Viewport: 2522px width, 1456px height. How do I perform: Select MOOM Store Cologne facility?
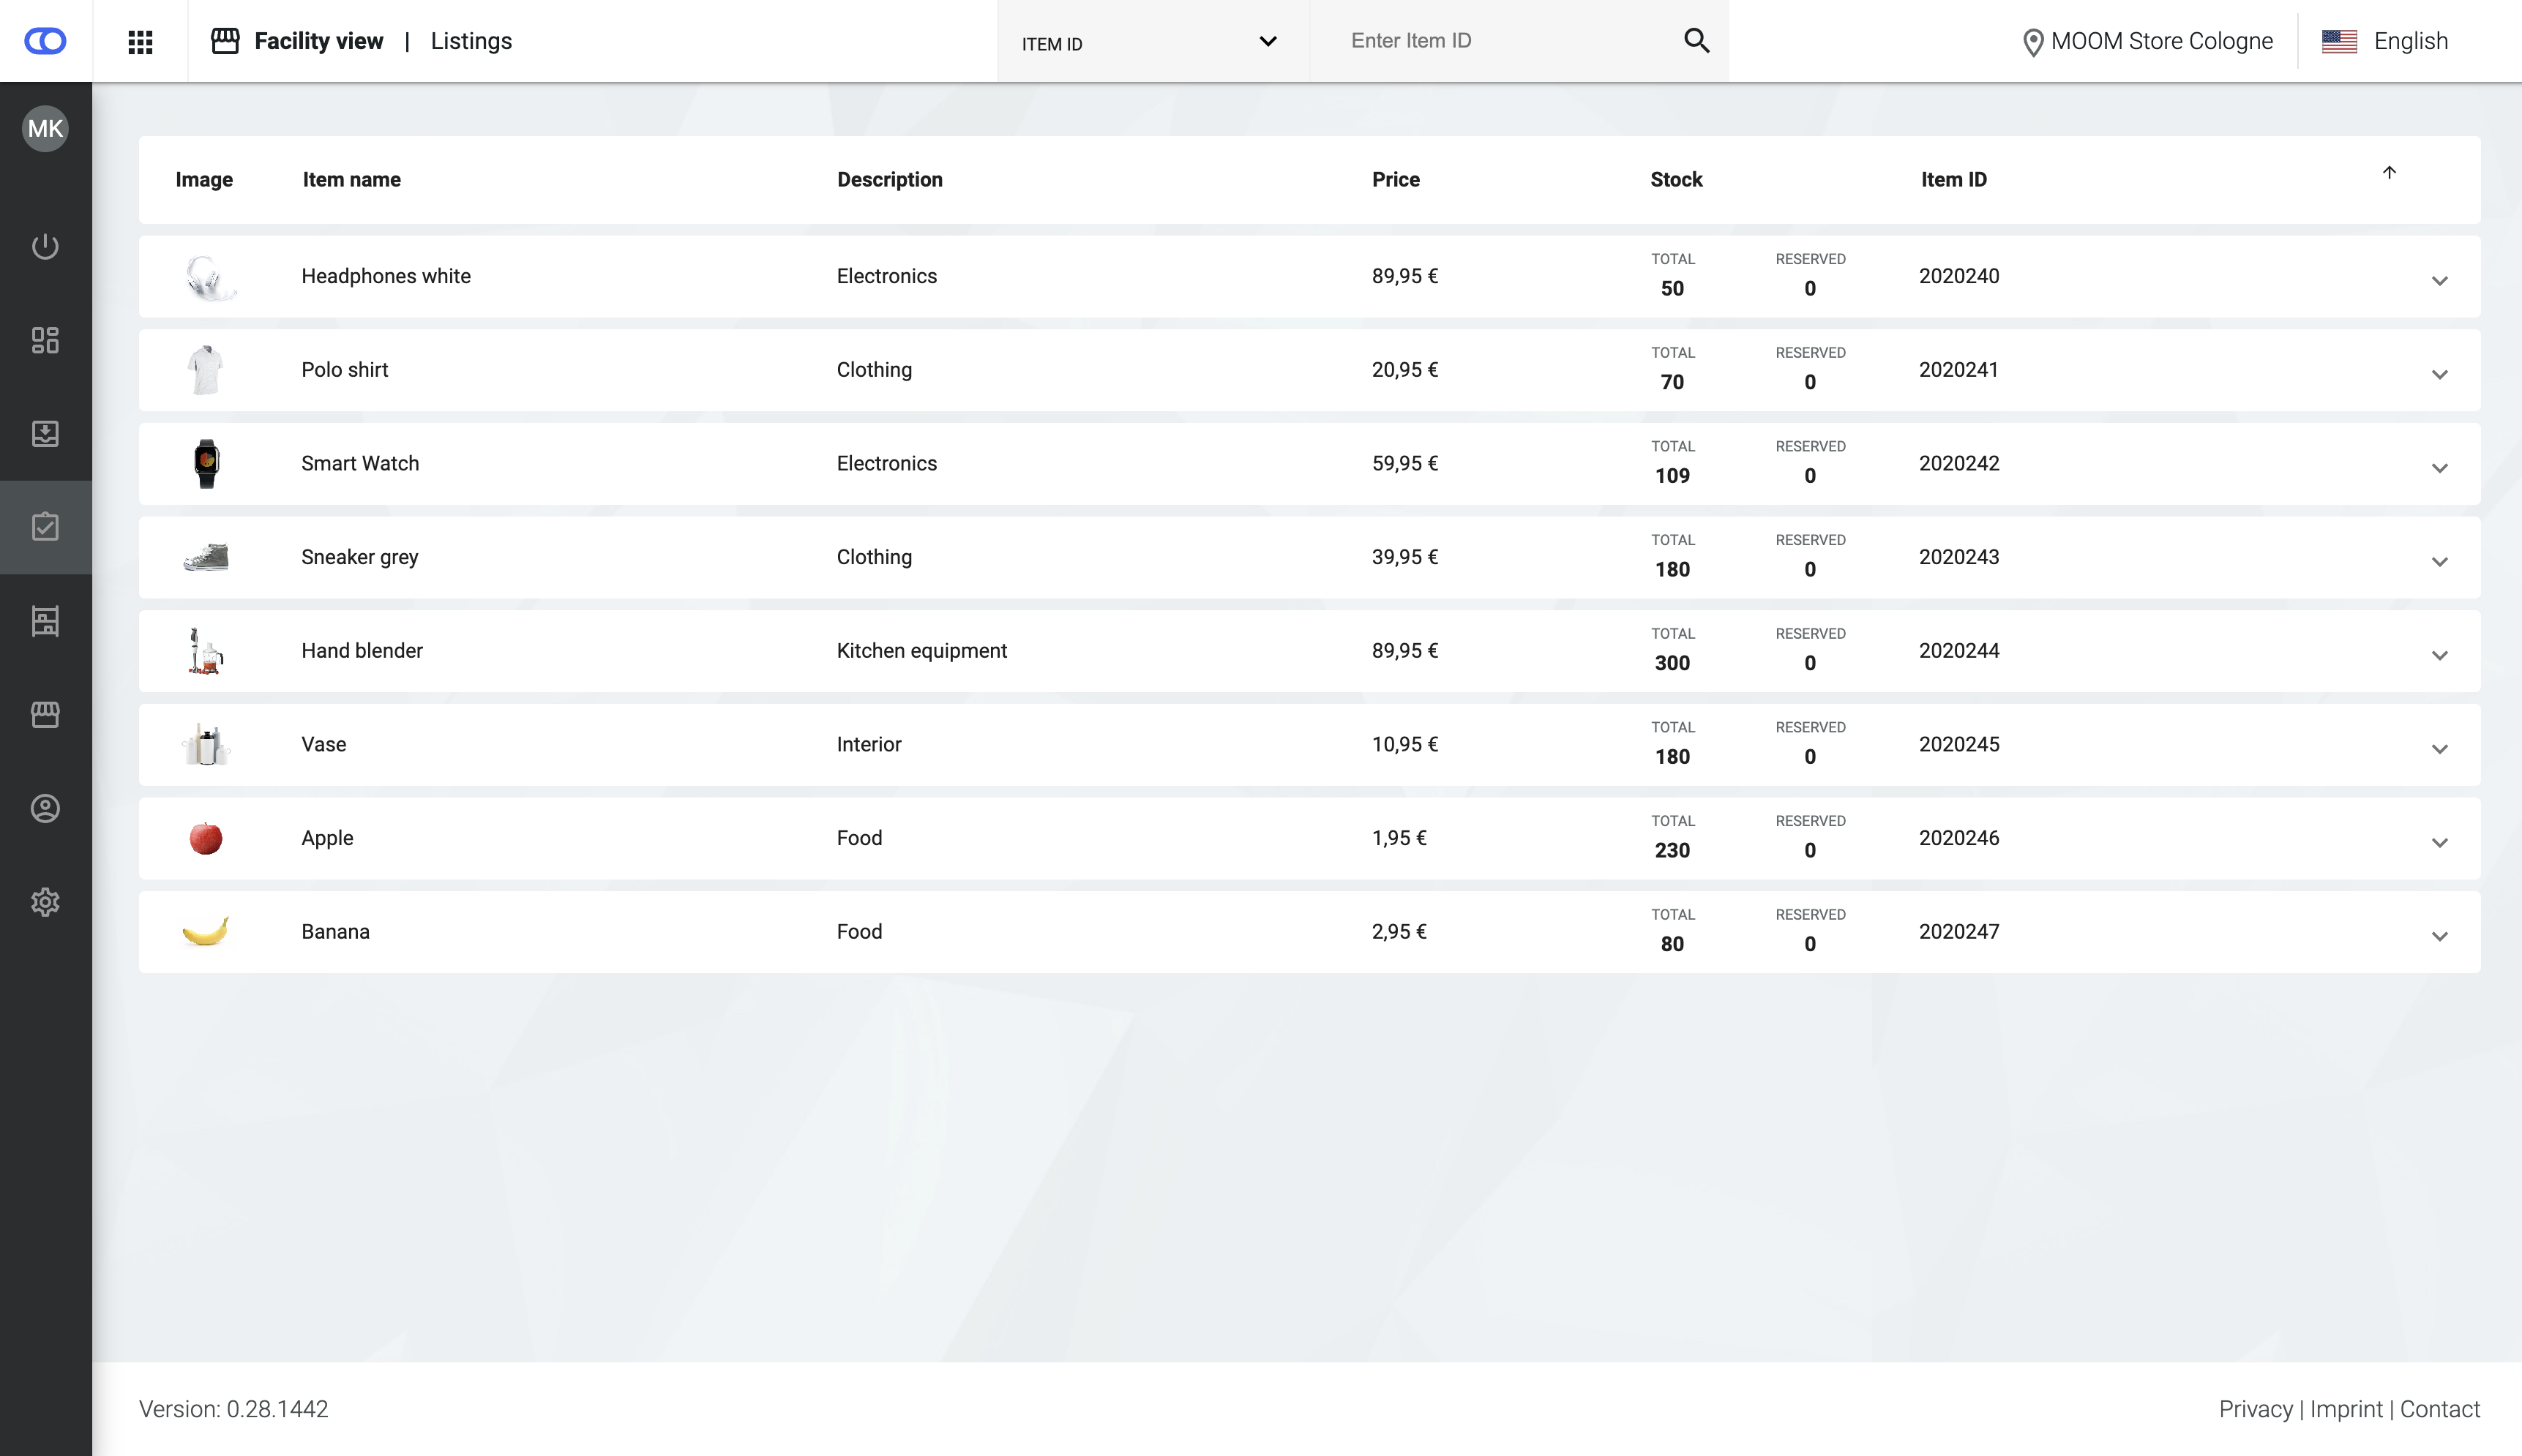pos(2147,41)
